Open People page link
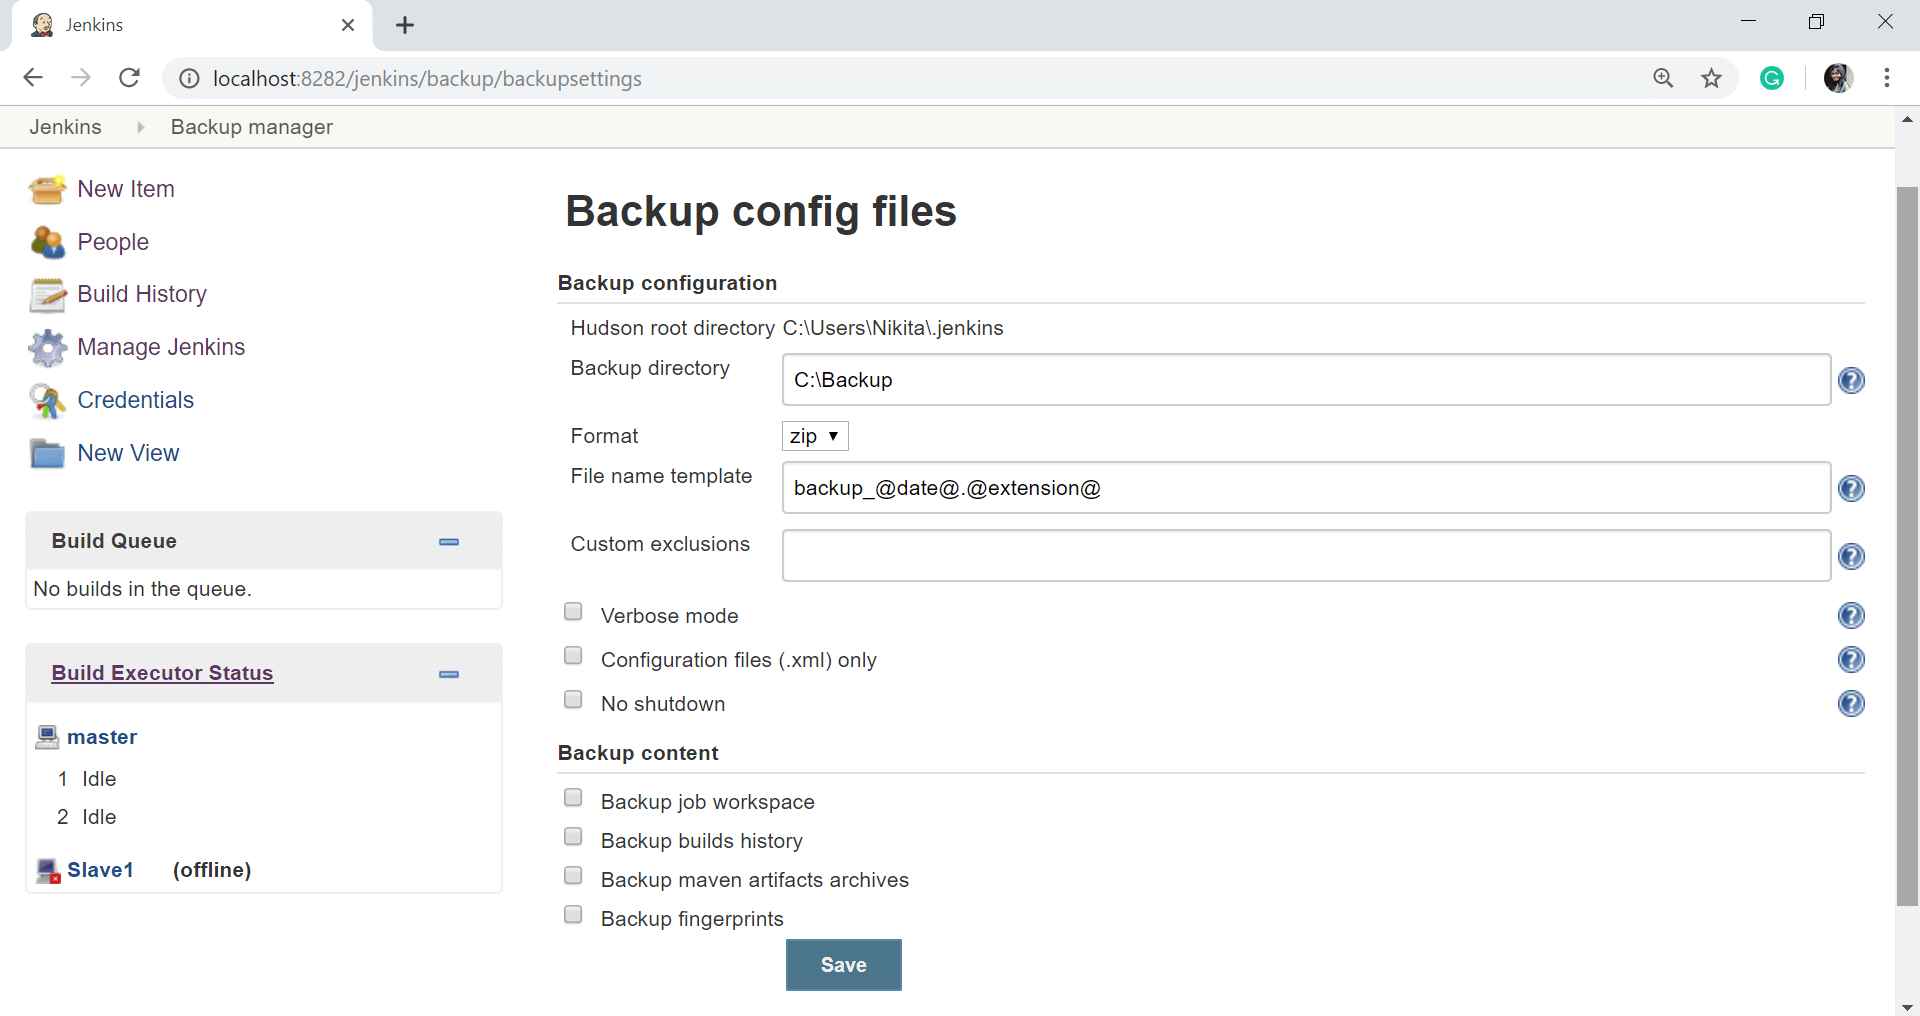1920x1016 pixels. [113, 242]
